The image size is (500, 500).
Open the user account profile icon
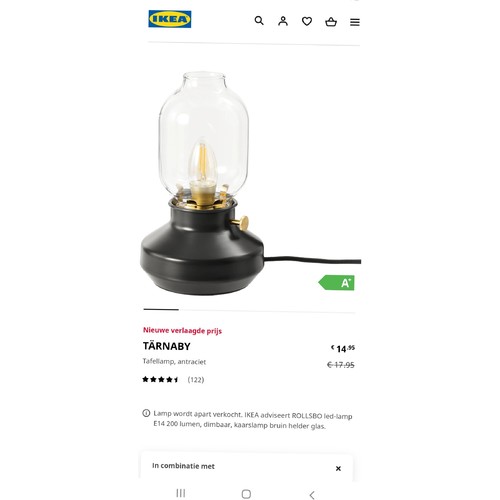283,21
